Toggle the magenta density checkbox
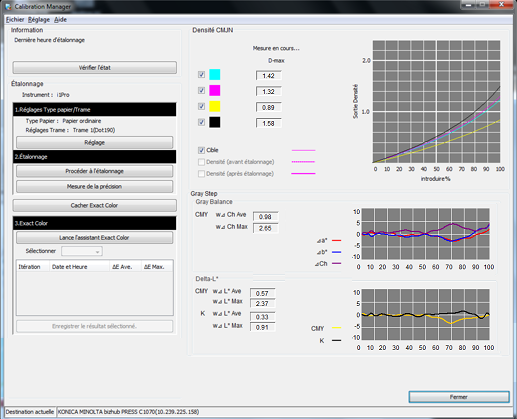 (x=201, y=90)
